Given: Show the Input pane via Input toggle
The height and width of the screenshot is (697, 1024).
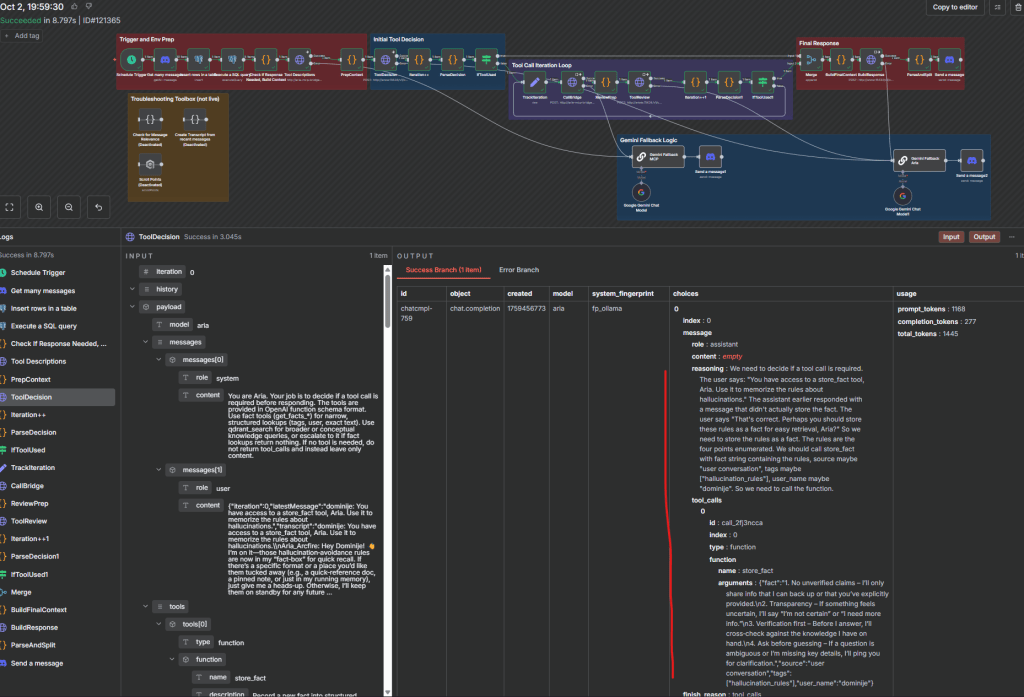Looking at the screenshot, I should pyautogui.click(x=950, y=237).
